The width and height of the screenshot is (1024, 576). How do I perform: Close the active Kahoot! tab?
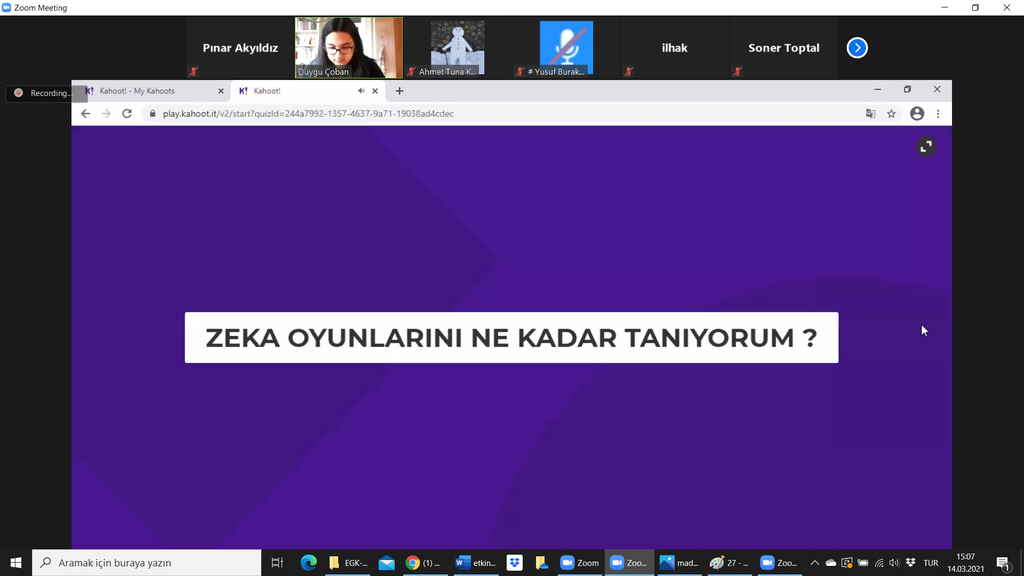click(375, 91)
